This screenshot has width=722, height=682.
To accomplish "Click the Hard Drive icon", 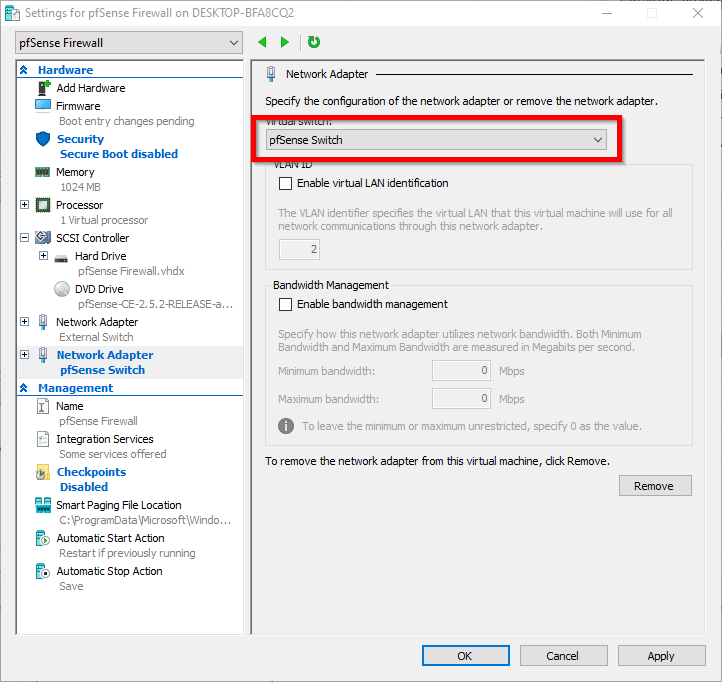I will (x=61, y=257).
